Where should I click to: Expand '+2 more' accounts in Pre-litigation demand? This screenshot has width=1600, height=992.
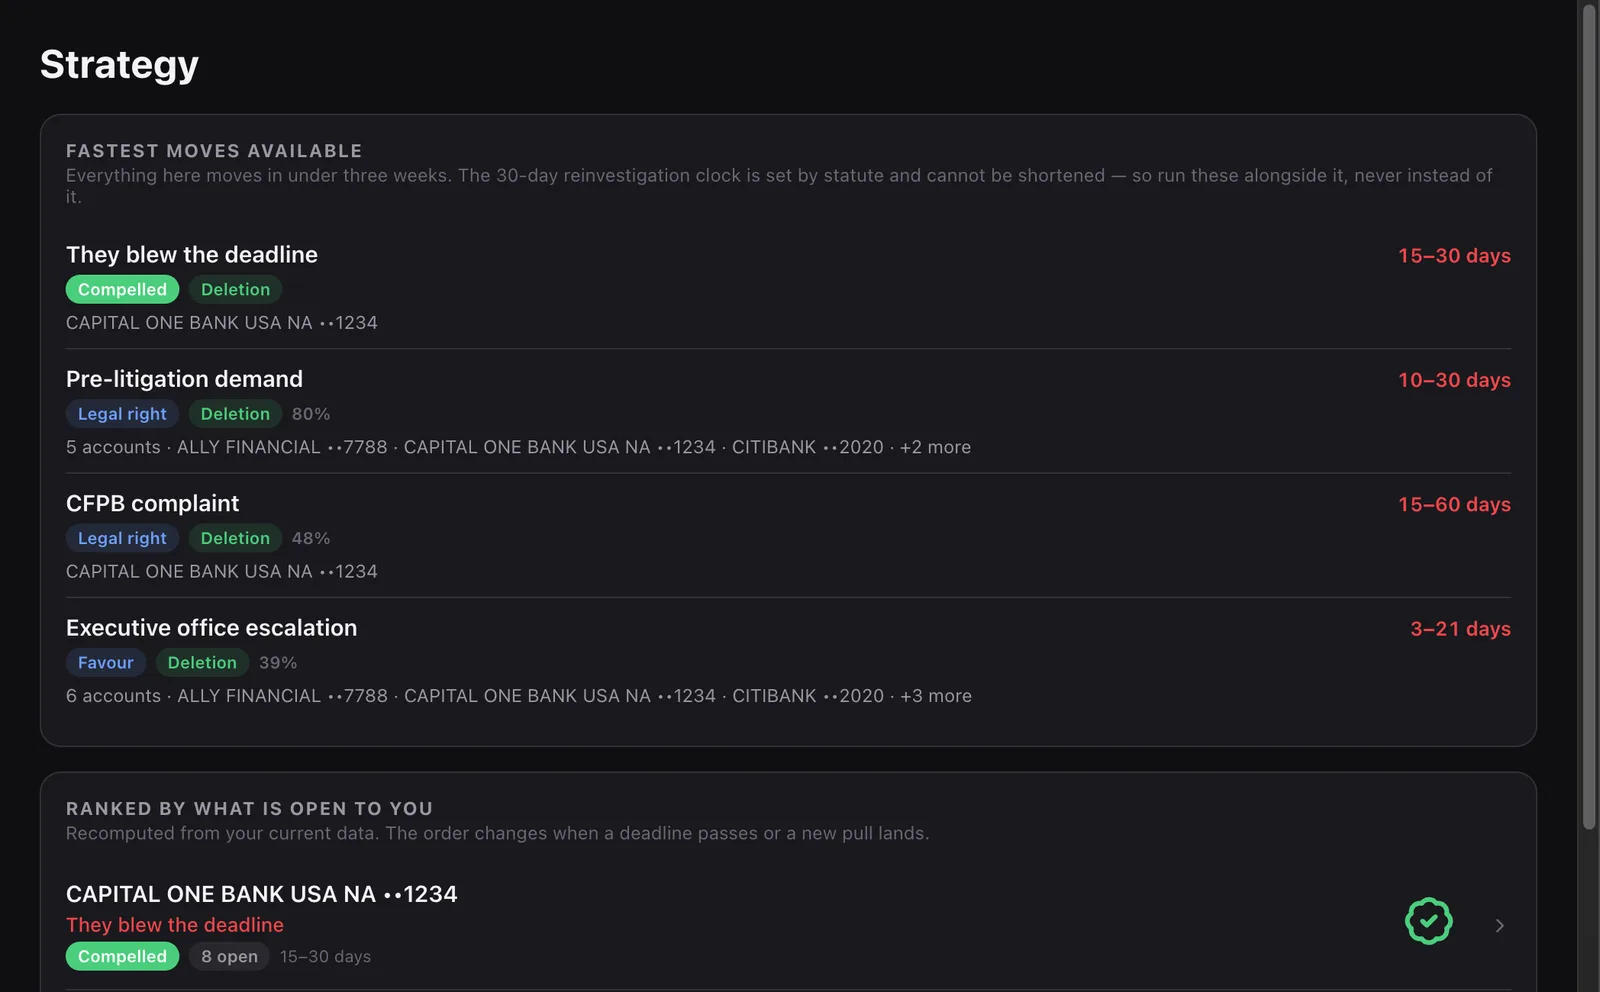tap(935, 447)
